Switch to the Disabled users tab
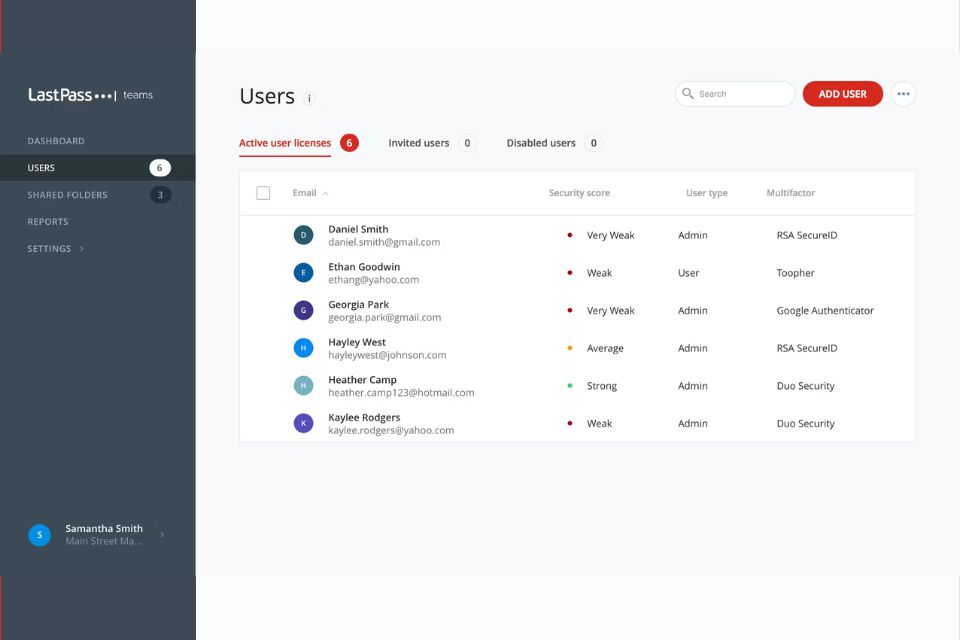This screenshot has width=960, height=640. (x=541, y=143)
